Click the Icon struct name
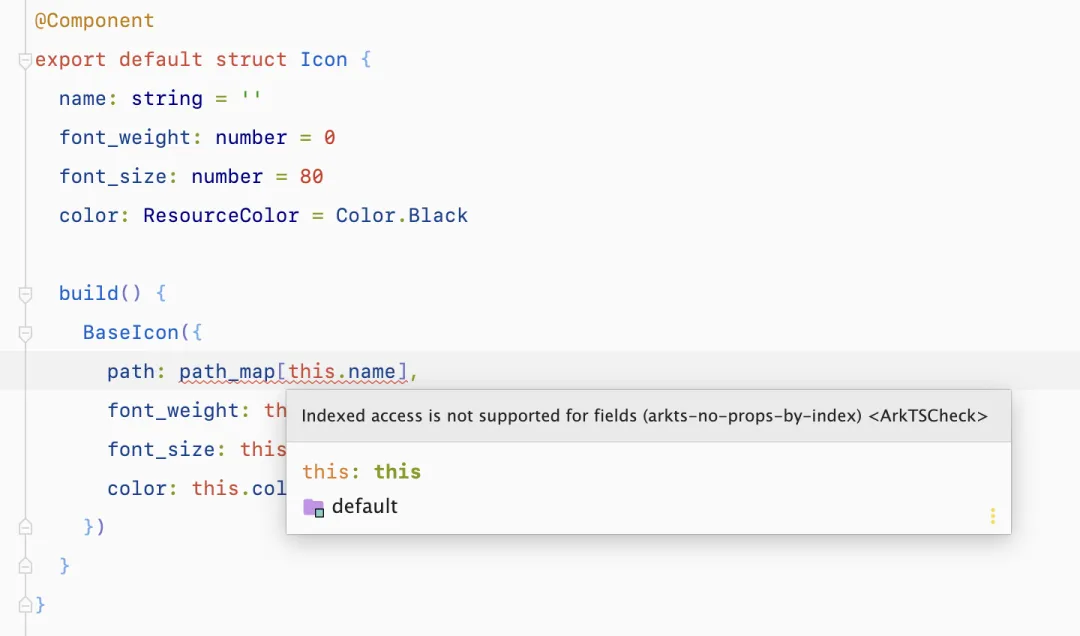The width and height of the screenshot is (1080, 636). coord(324,59)
